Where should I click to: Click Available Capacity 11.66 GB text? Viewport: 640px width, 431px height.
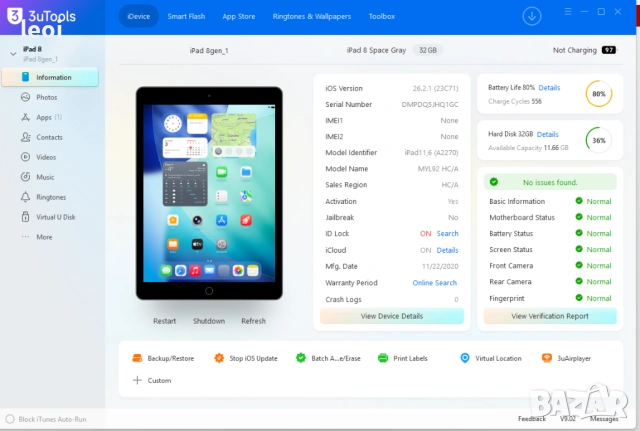[x=528, y=148]
